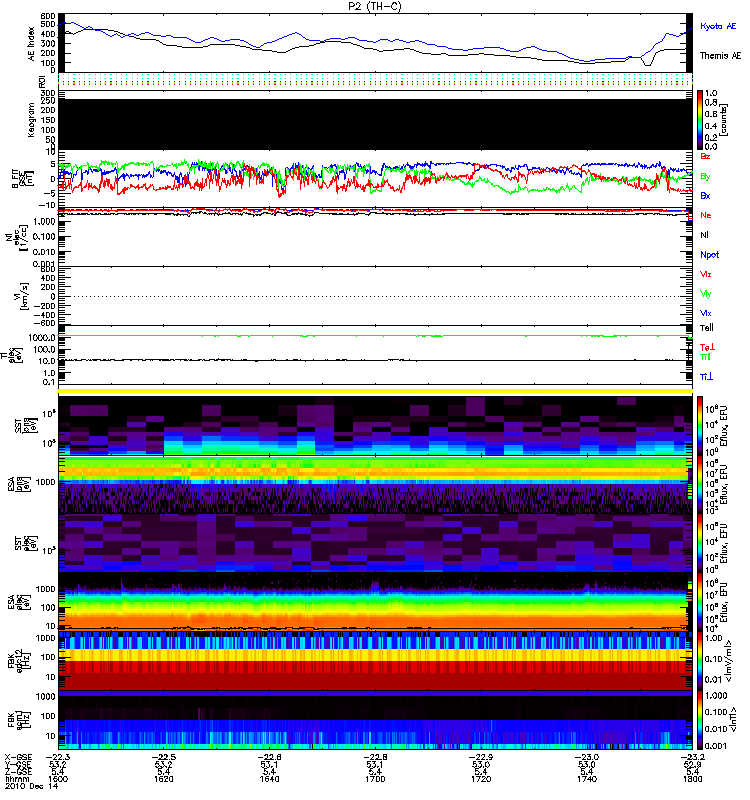
Task: Click the green By legend label
Action: coord(705,176)
